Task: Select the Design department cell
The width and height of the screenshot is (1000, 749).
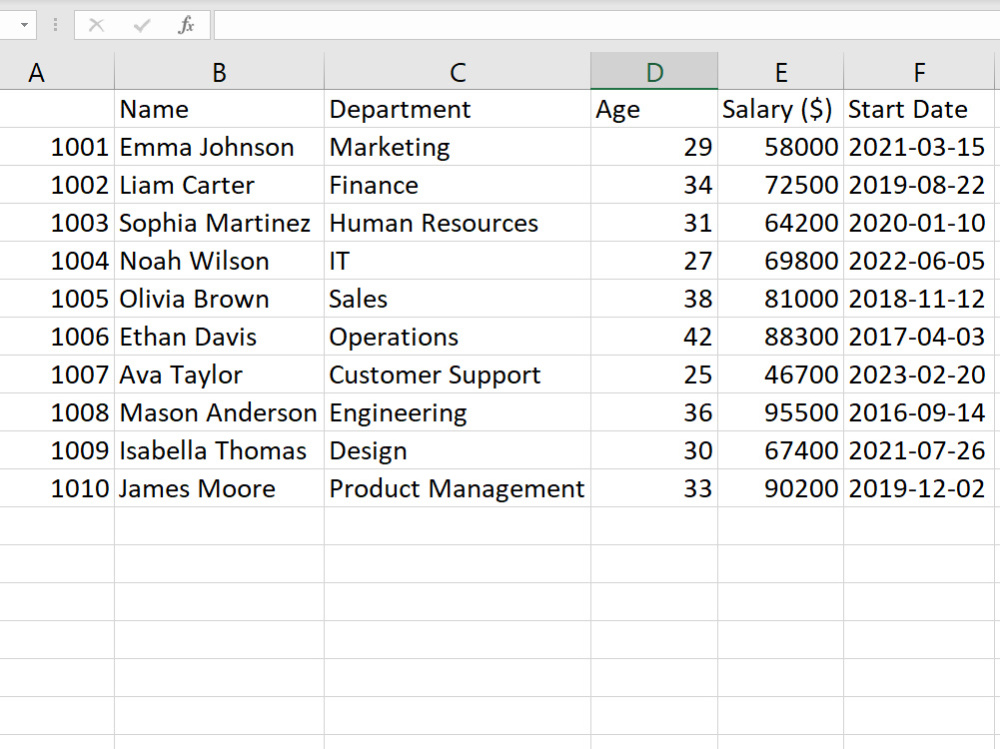Action: point(457,450)
